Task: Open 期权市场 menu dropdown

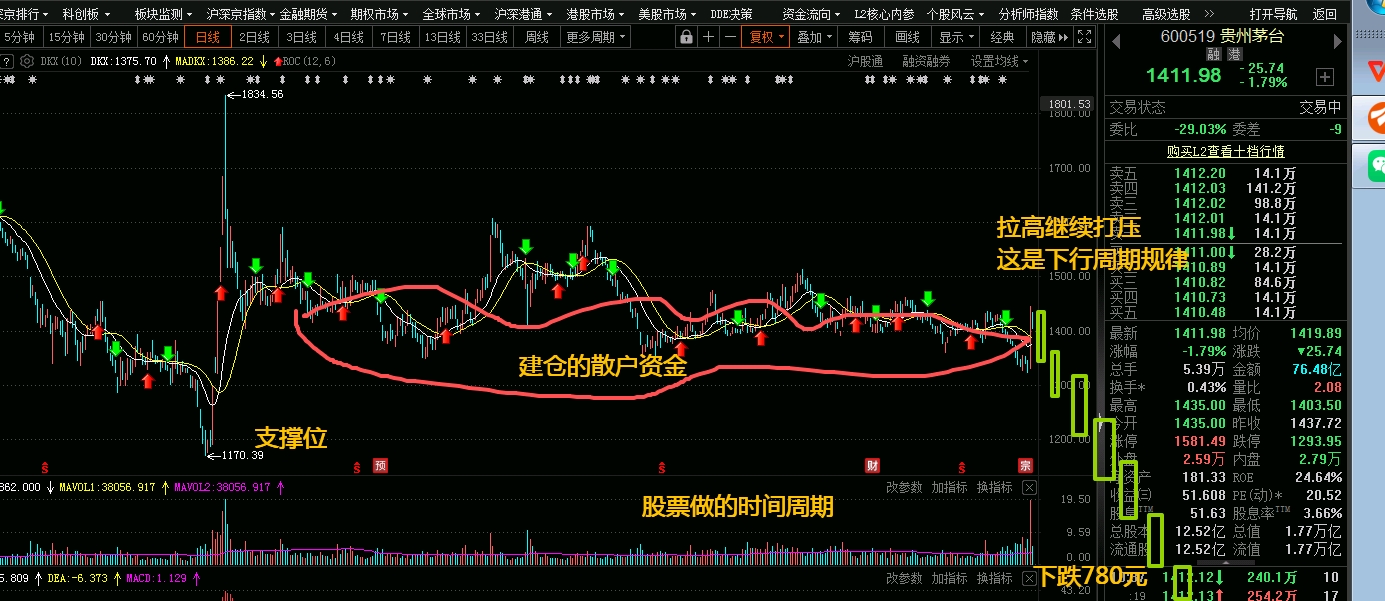Action: coord(380,14)
